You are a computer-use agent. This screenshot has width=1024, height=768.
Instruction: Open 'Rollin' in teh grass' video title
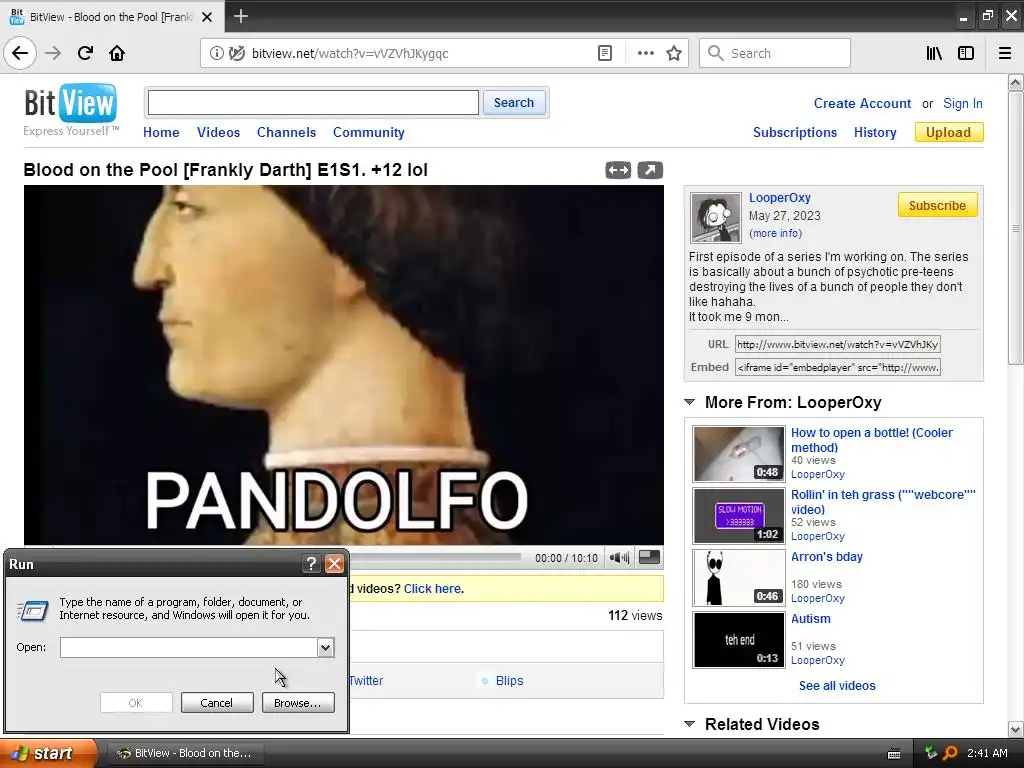point(883,502)
